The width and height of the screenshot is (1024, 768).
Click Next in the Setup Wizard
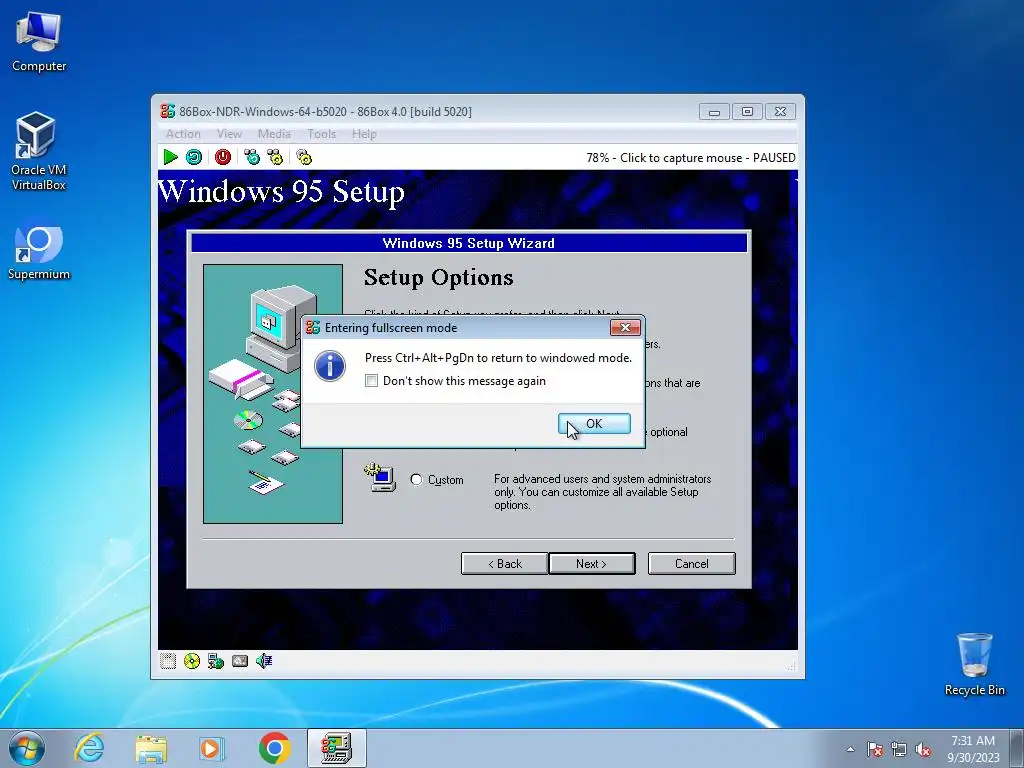(x=592, y=564)
